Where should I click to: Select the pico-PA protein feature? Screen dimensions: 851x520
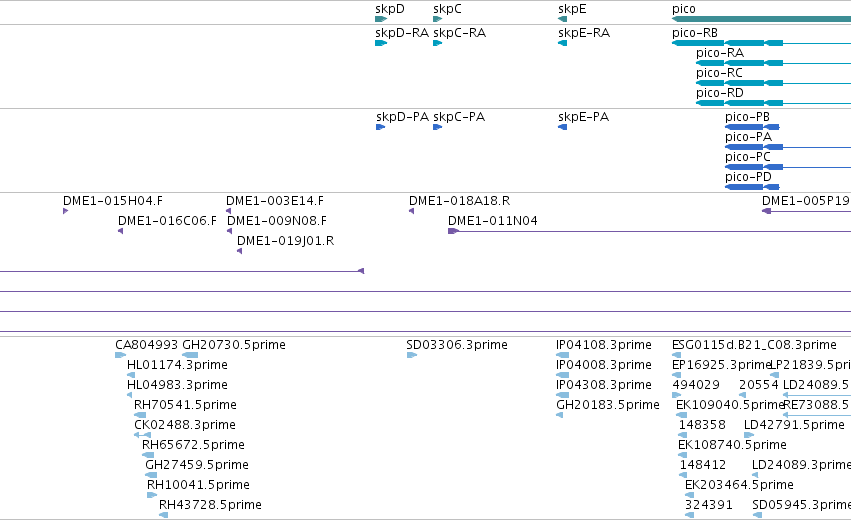[788, 147]
